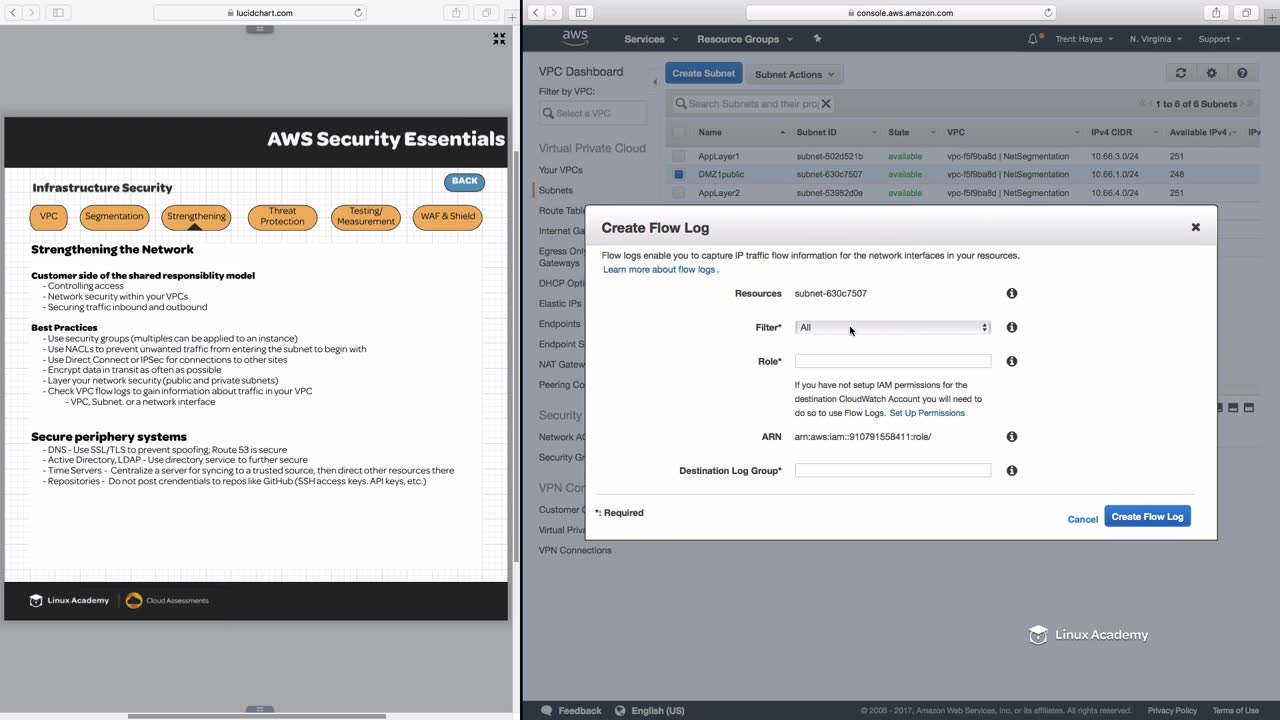Open the VPC Dashboard link
Viewport: 1280px width, 720px height.
point(581,72)
